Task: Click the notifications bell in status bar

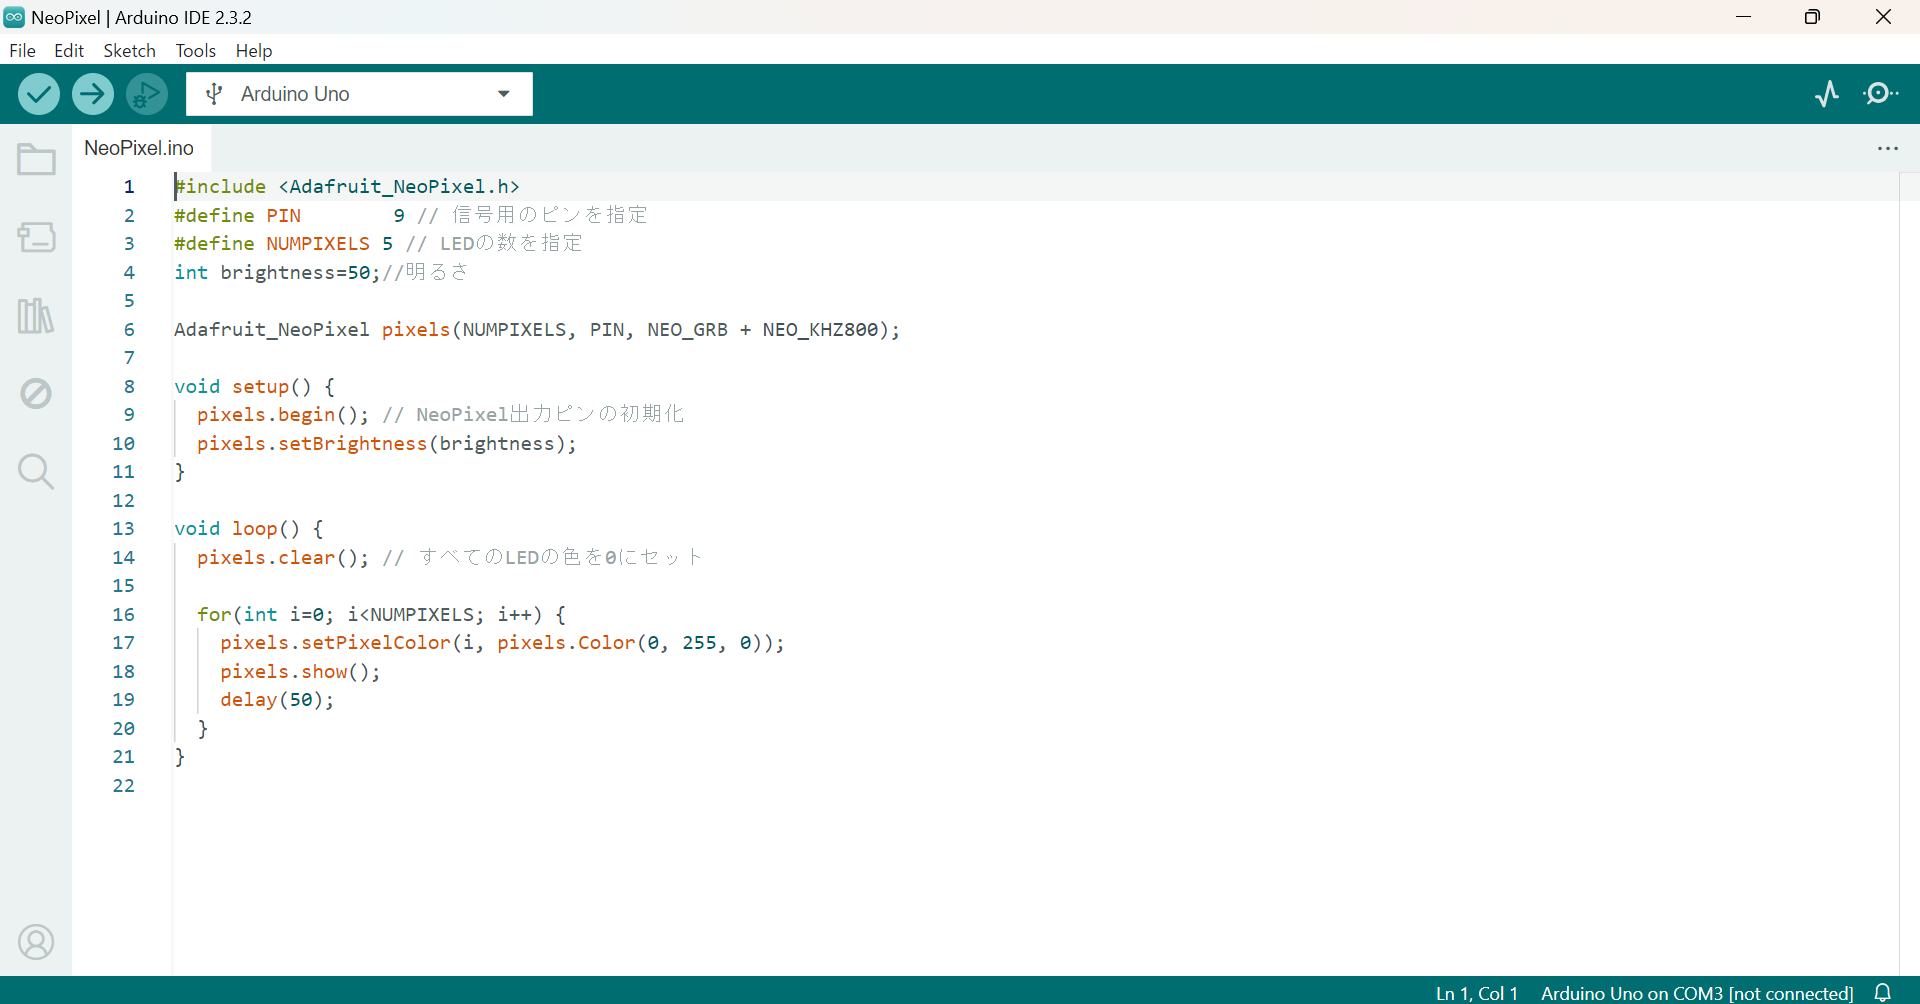Action: tap(1883, 992)
